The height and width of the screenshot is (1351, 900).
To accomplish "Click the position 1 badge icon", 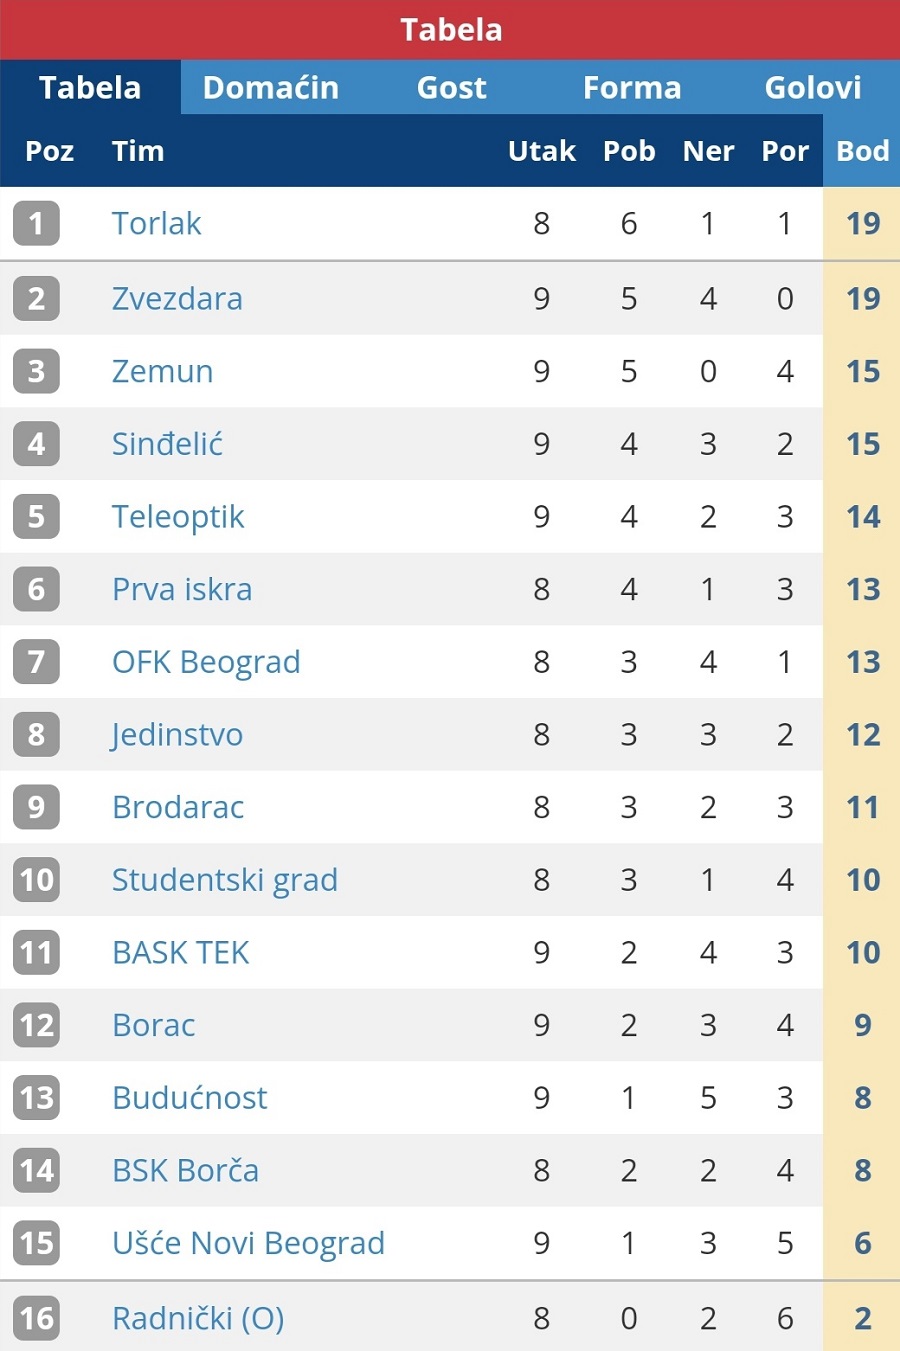I will [x=36, y=223].
